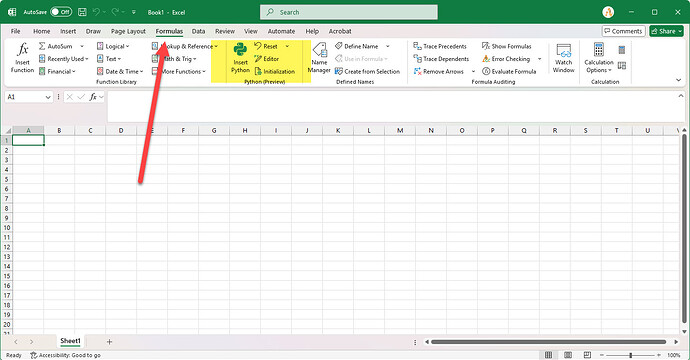Click Error Checking
This screenshot has width=690, height=360.
point(506,59)
